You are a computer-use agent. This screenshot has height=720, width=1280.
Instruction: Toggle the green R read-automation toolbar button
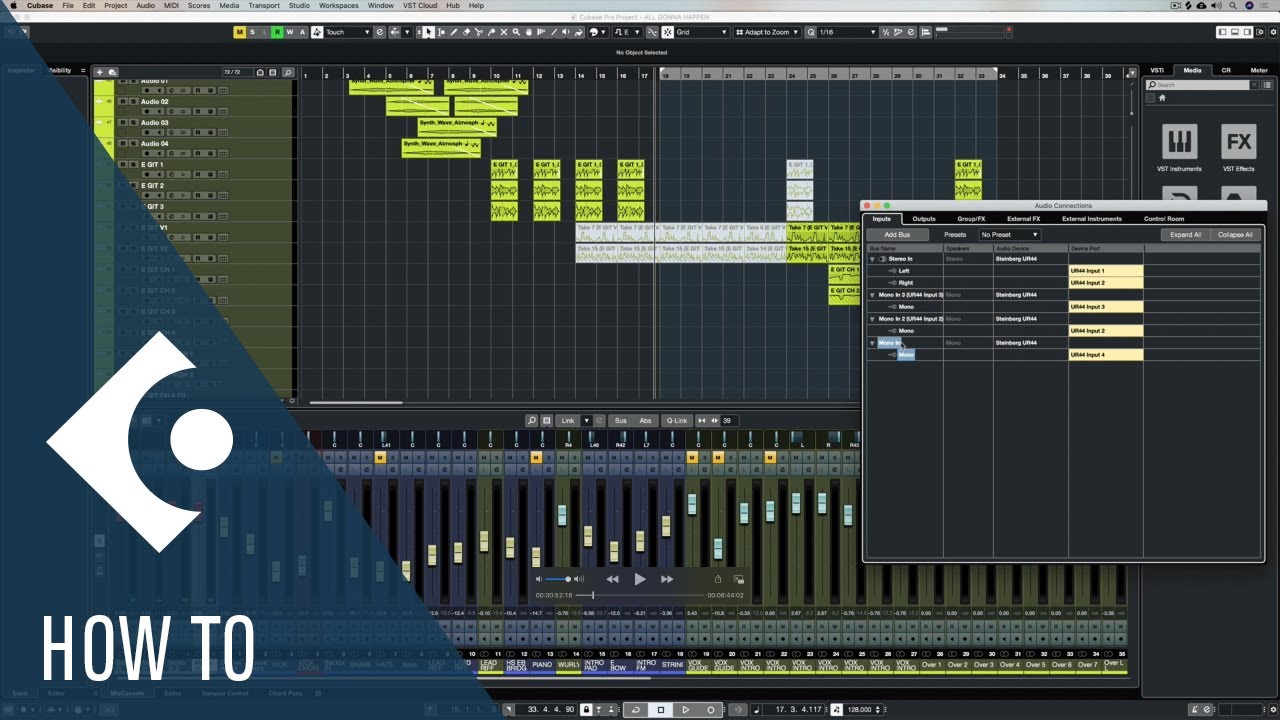pyautogui.click(x=278, y=32)
